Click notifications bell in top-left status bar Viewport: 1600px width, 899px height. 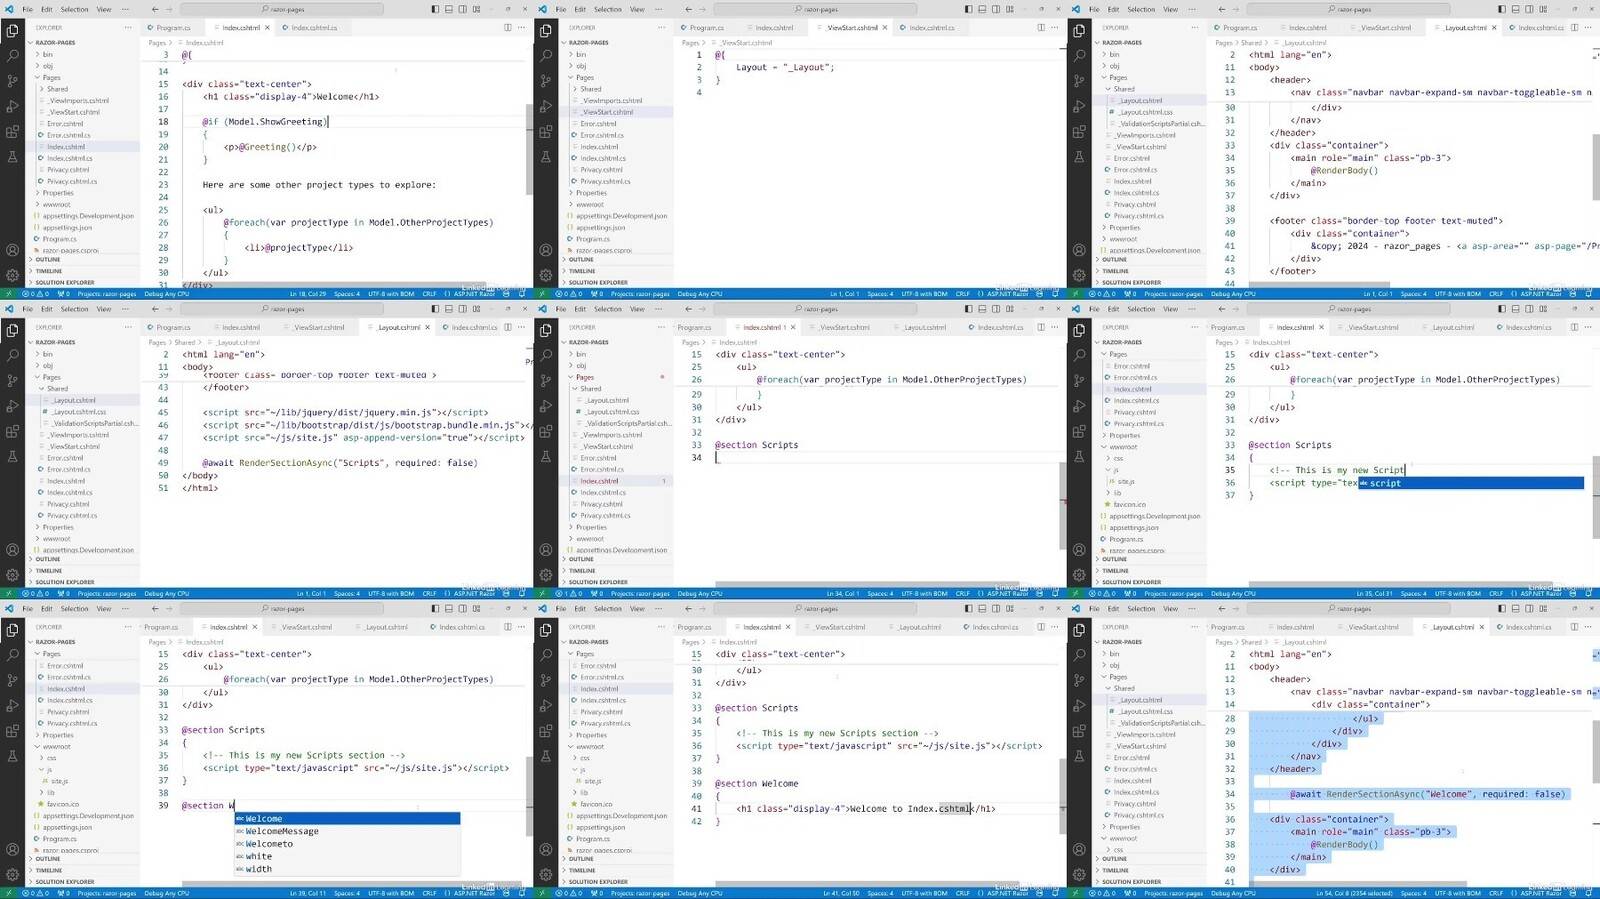tap(522, 294)
